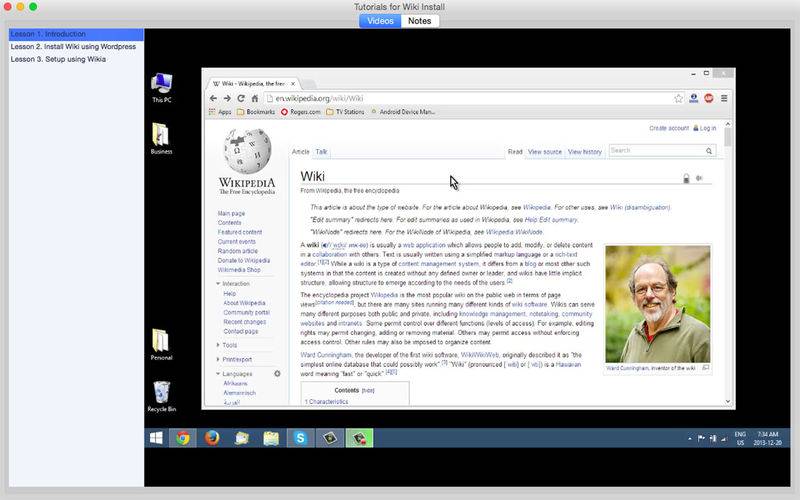Click the Chrome home button
800x500 pixels.
tap(255, 98)
